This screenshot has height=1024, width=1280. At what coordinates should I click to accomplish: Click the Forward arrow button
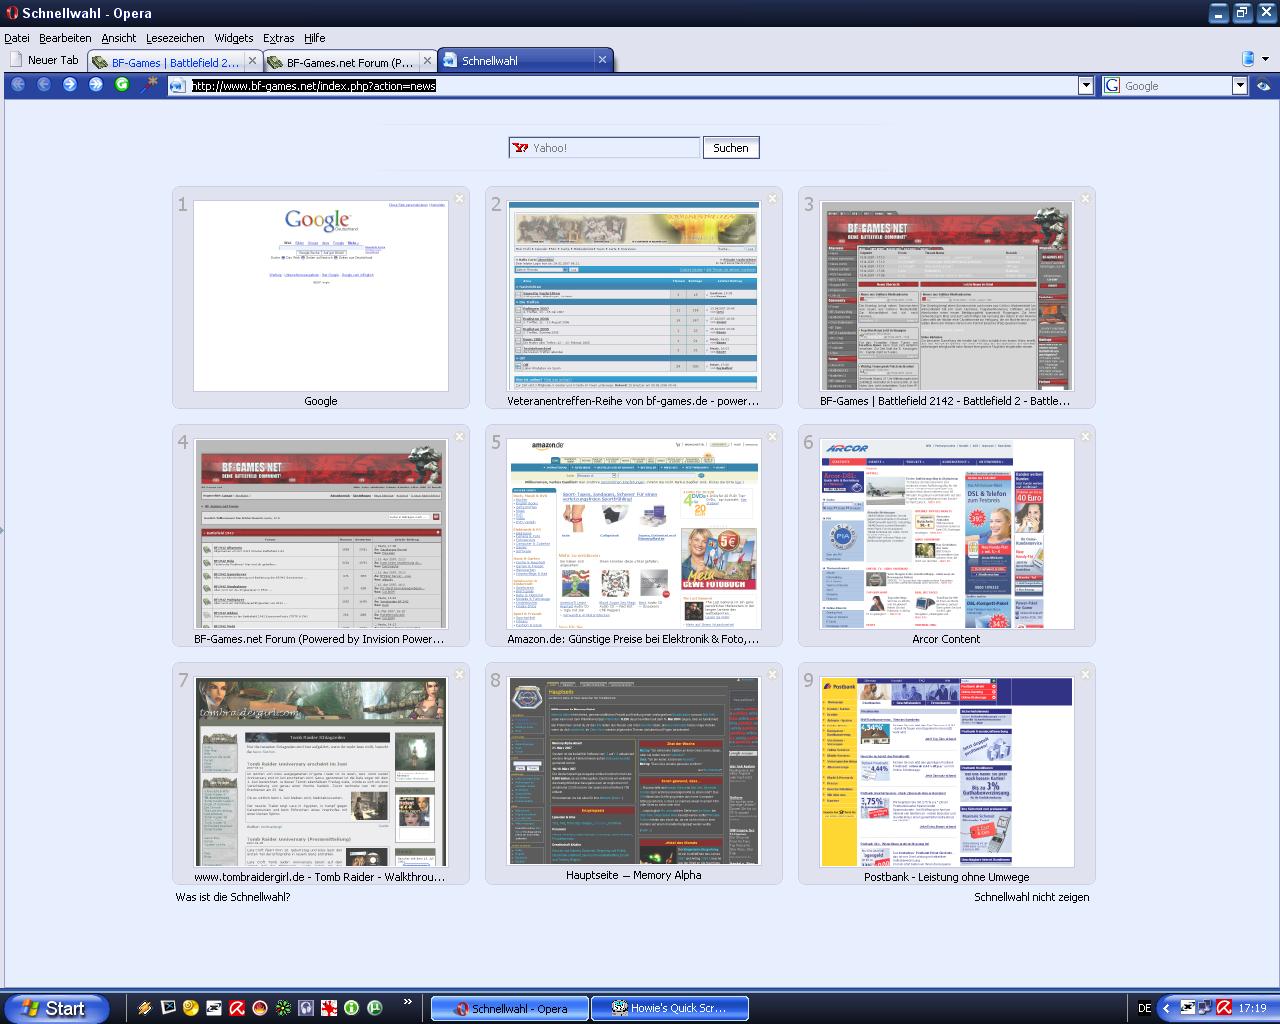70,85
